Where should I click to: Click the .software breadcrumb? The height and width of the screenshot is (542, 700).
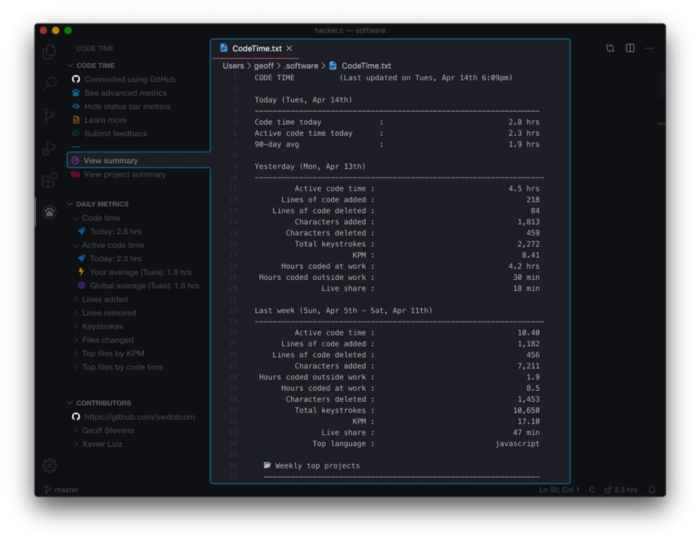(x=301, y=66)
